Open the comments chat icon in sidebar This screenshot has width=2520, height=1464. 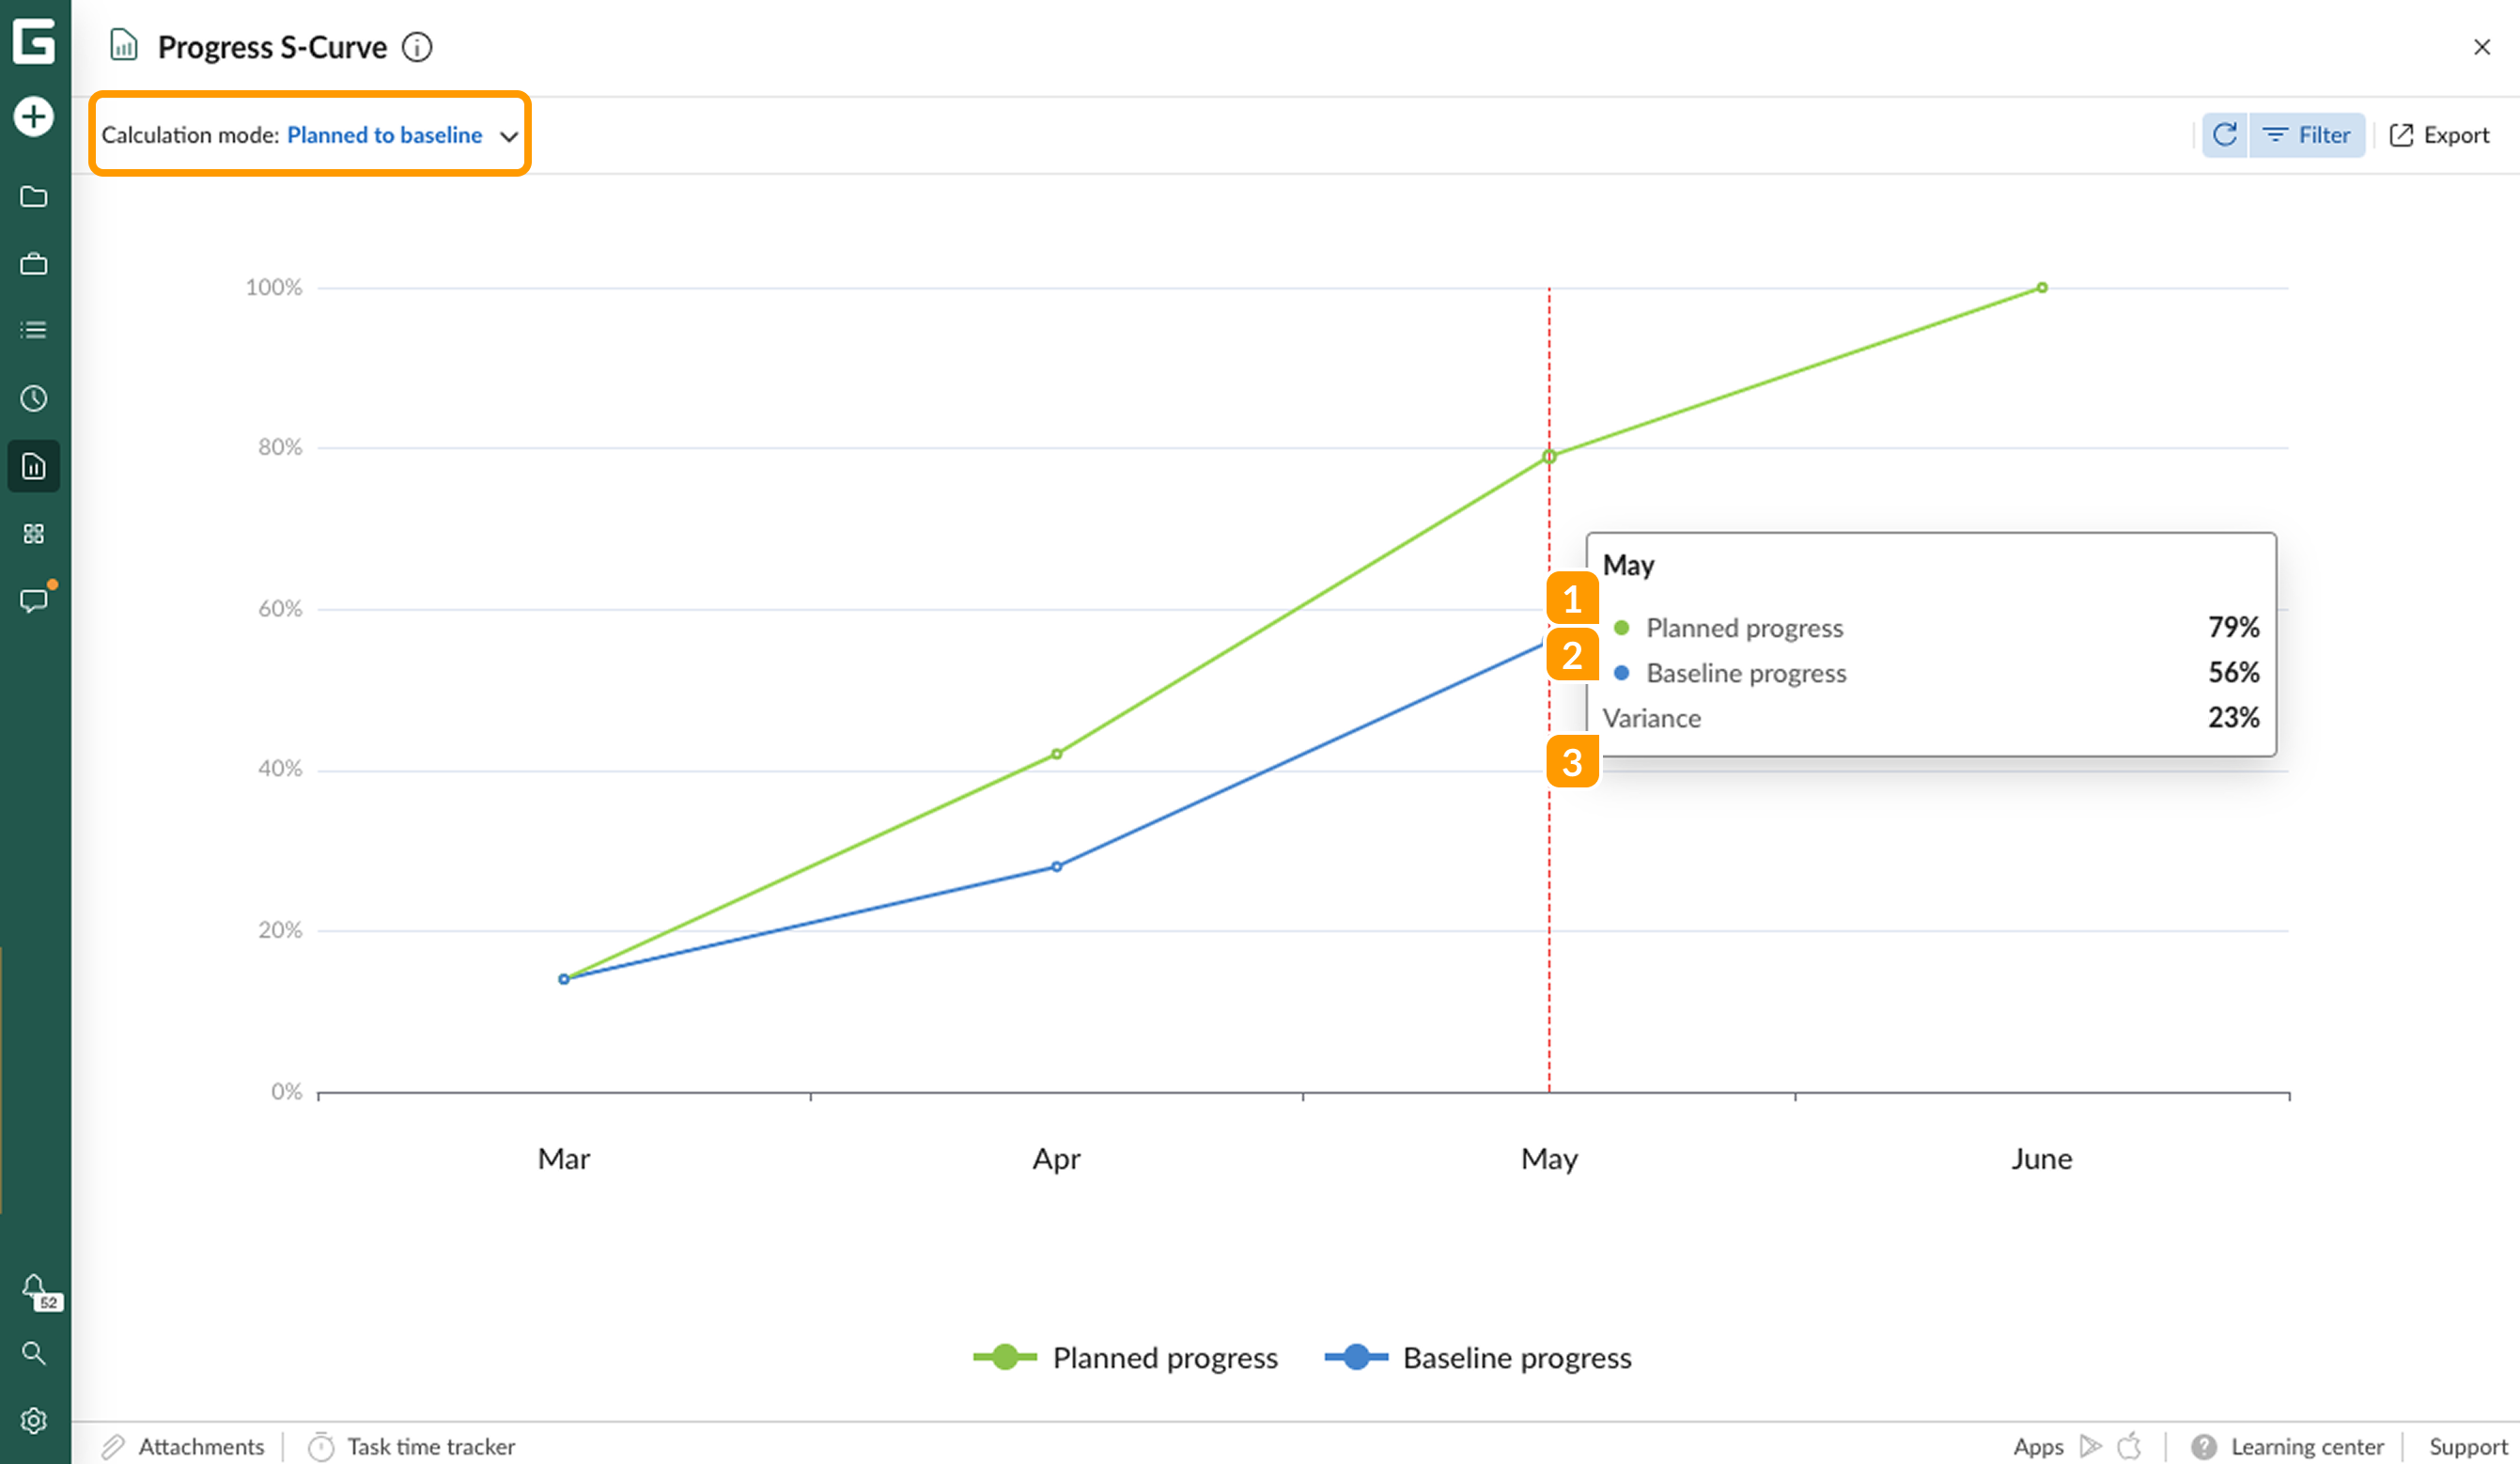click(x=34, y=600)
